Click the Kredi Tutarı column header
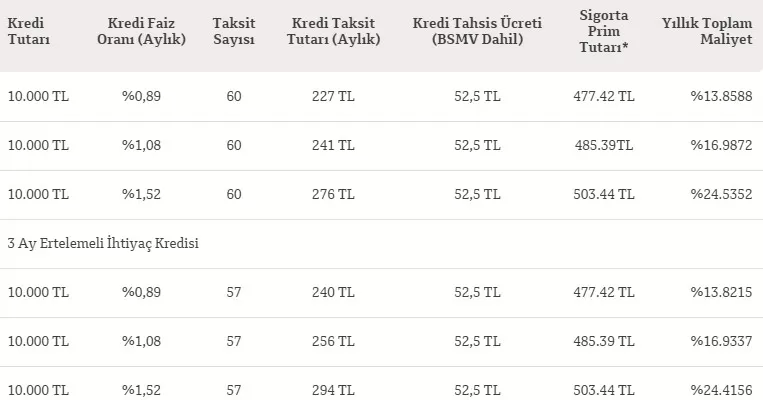The height and width of the screenshot is (400, 763). (29, 33)
